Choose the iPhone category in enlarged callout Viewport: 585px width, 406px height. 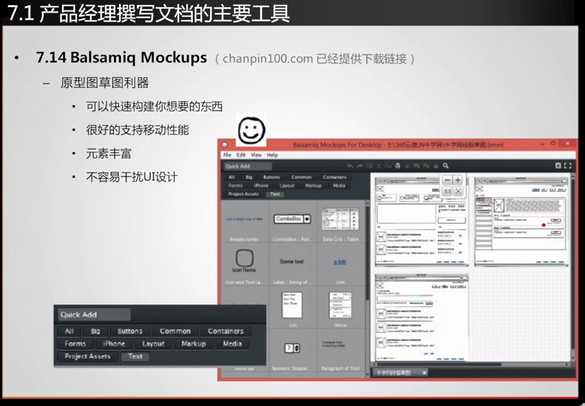click(x=114, y=344)
